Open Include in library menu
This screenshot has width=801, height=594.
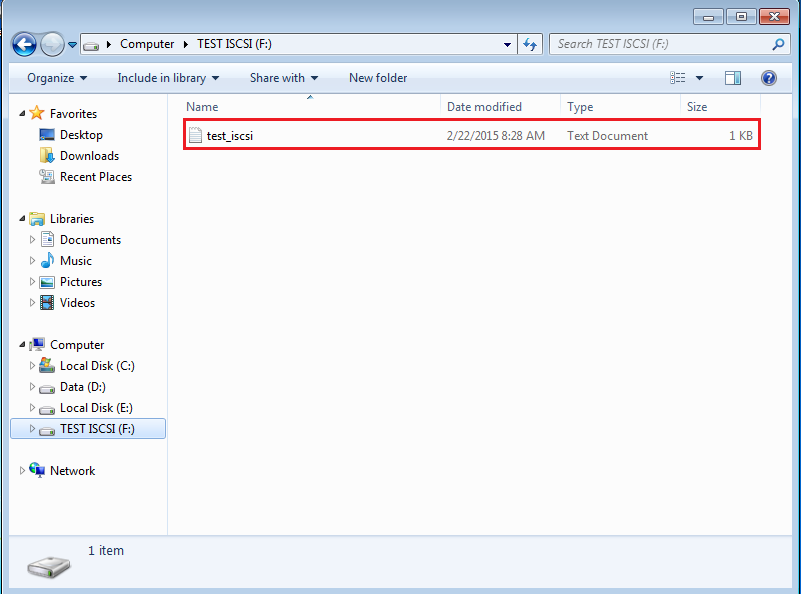pos(168,78)
